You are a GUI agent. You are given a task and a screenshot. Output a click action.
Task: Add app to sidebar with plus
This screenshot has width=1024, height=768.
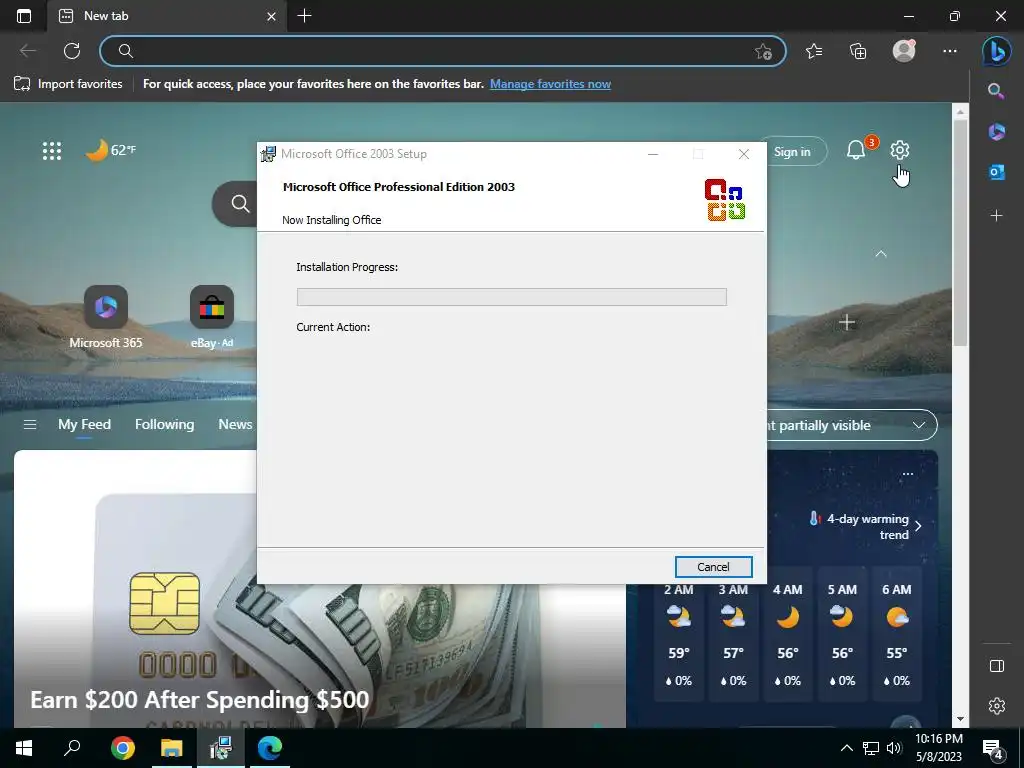coord(996,215)
